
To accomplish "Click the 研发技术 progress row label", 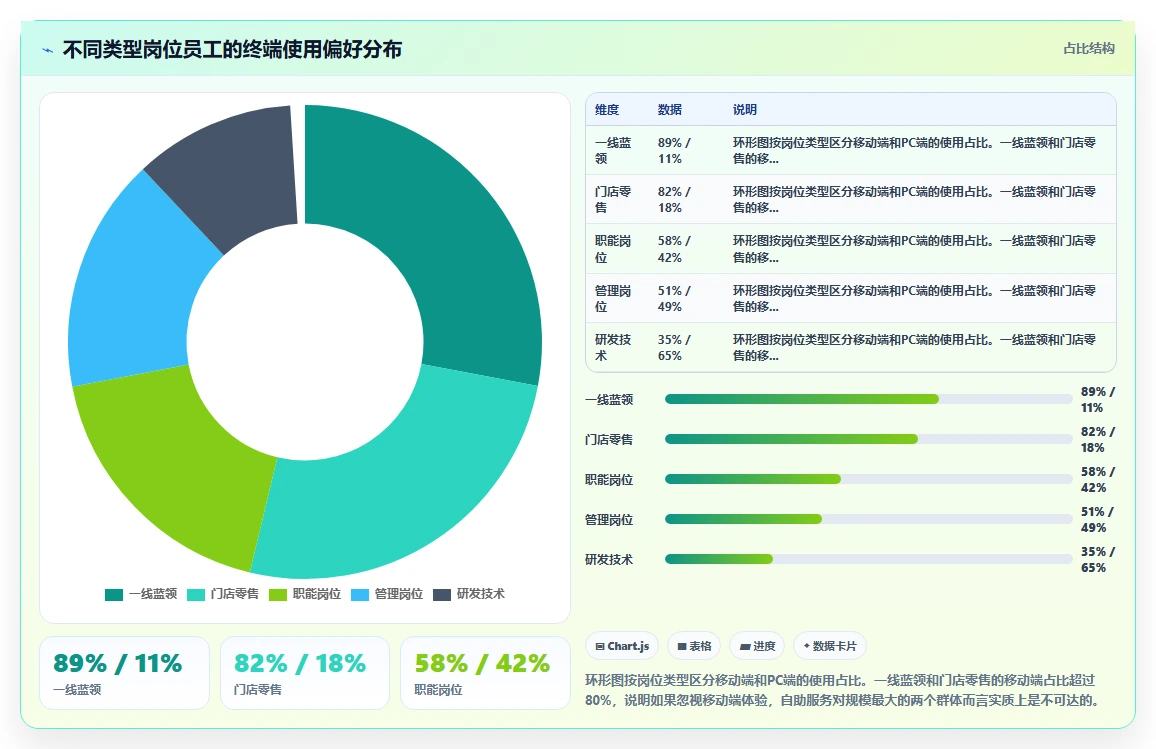I will tap(609, 560).
